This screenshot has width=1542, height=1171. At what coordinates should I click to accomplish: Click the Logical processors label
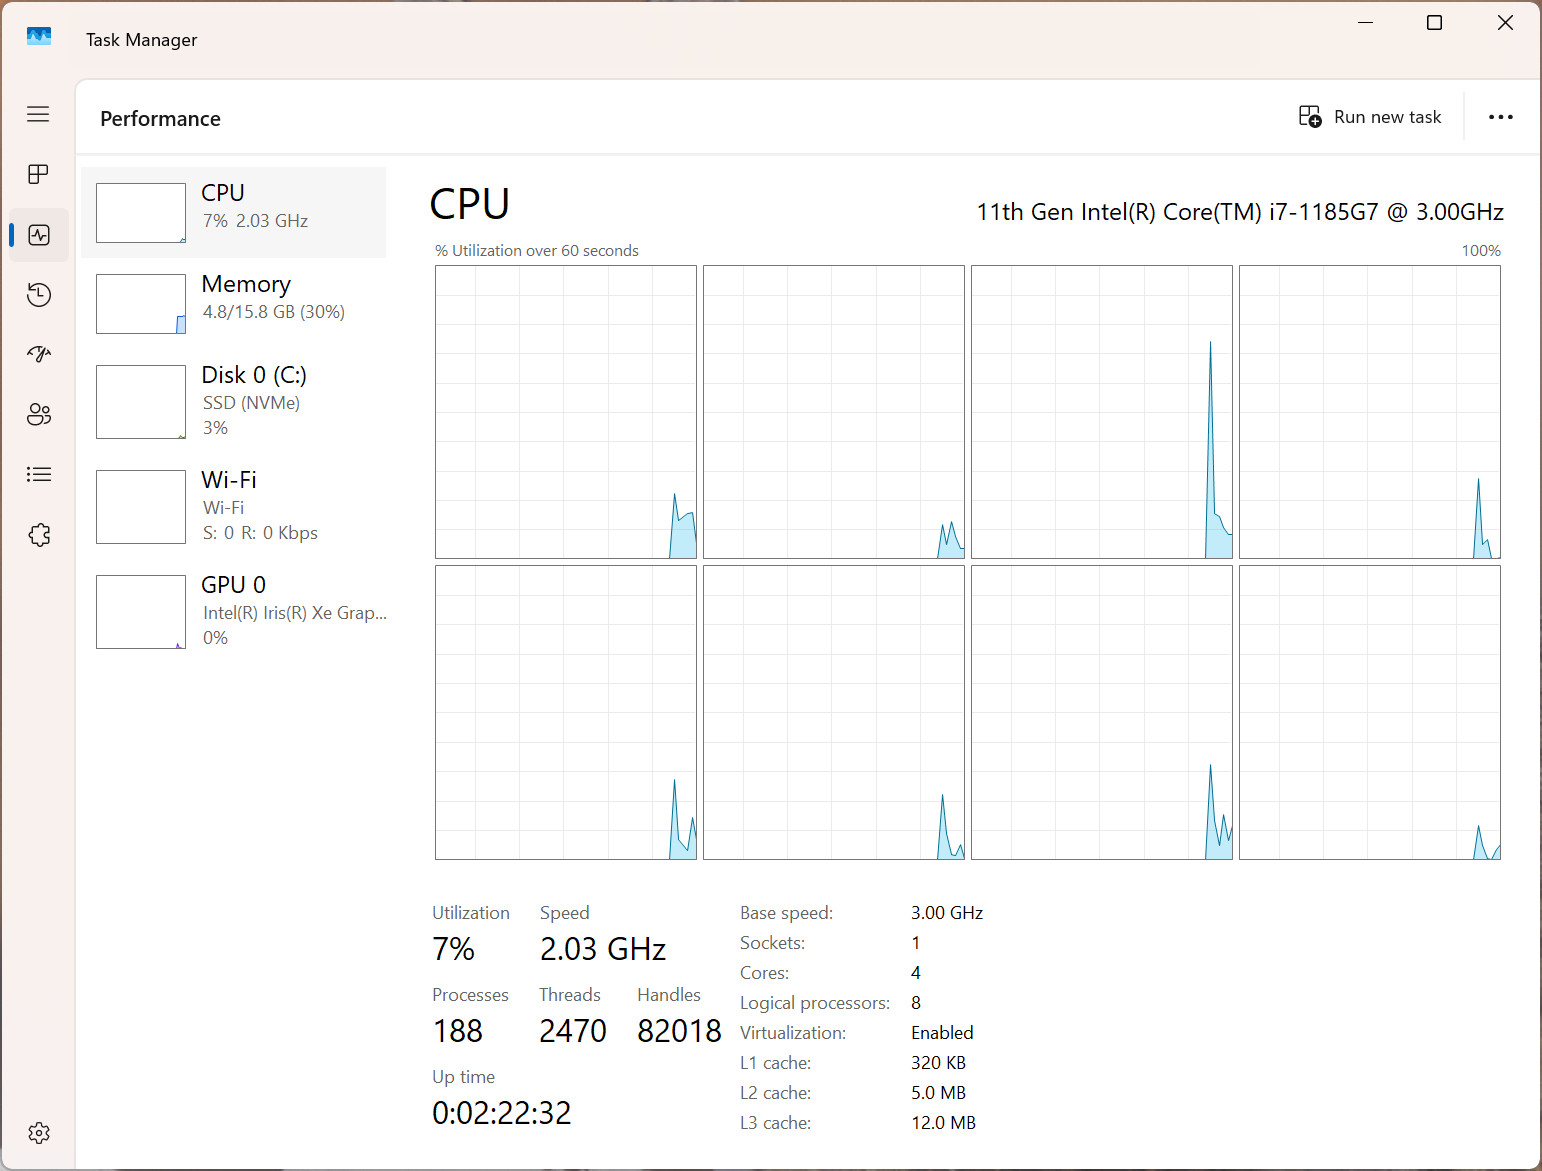click(815, 1003)
